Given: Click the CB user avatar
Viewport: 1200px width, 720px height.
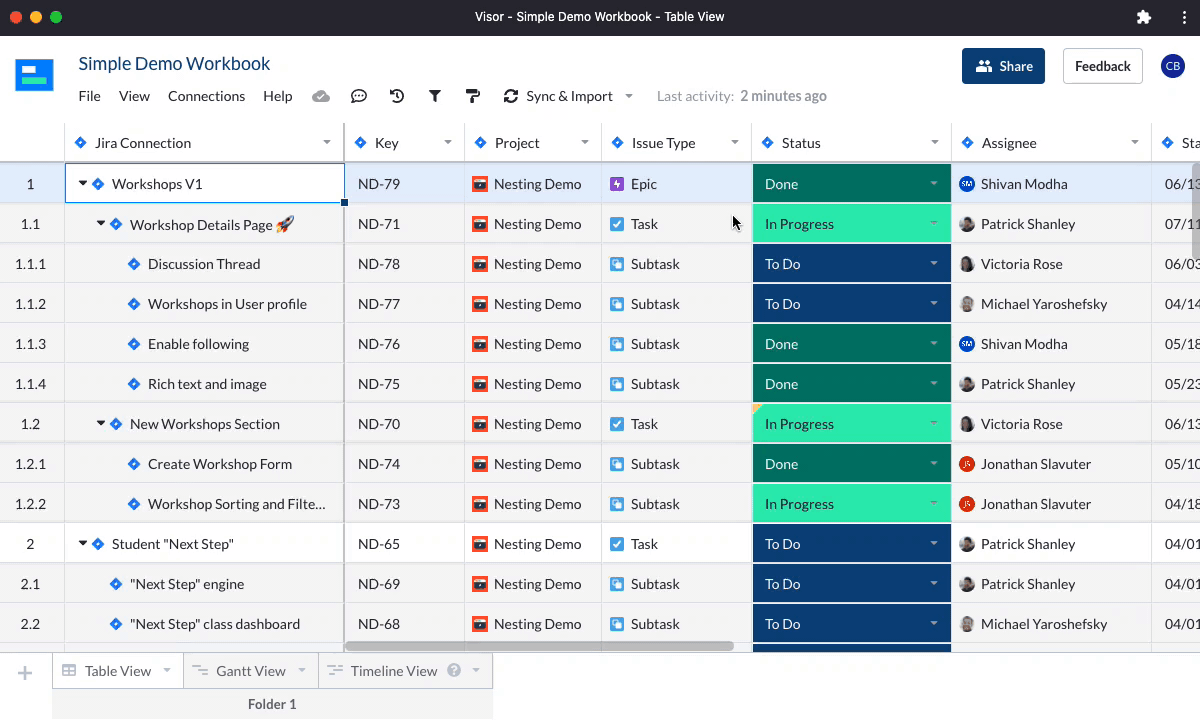Looking at the screenshot, I should [1172, 66].
